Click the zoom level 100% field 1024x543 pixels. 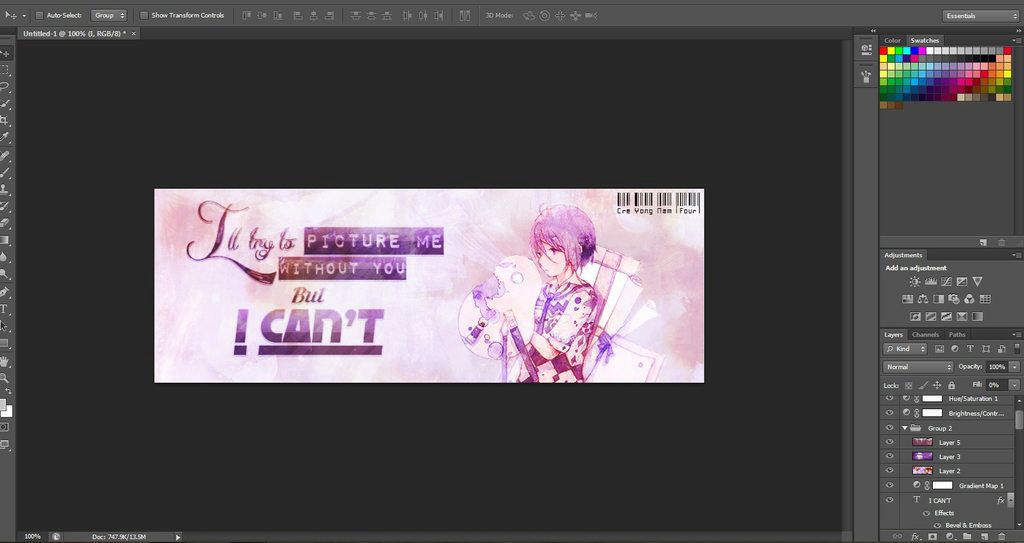click(32, 537)
